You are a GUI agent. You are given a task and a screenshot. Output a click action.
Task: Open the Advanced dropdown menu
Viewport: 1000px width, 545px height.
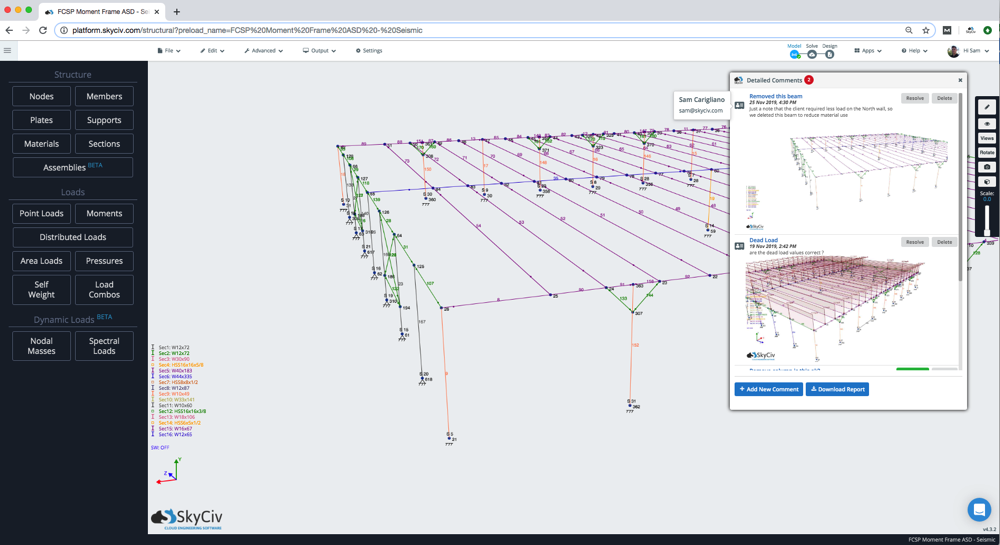tap(264, 50)
